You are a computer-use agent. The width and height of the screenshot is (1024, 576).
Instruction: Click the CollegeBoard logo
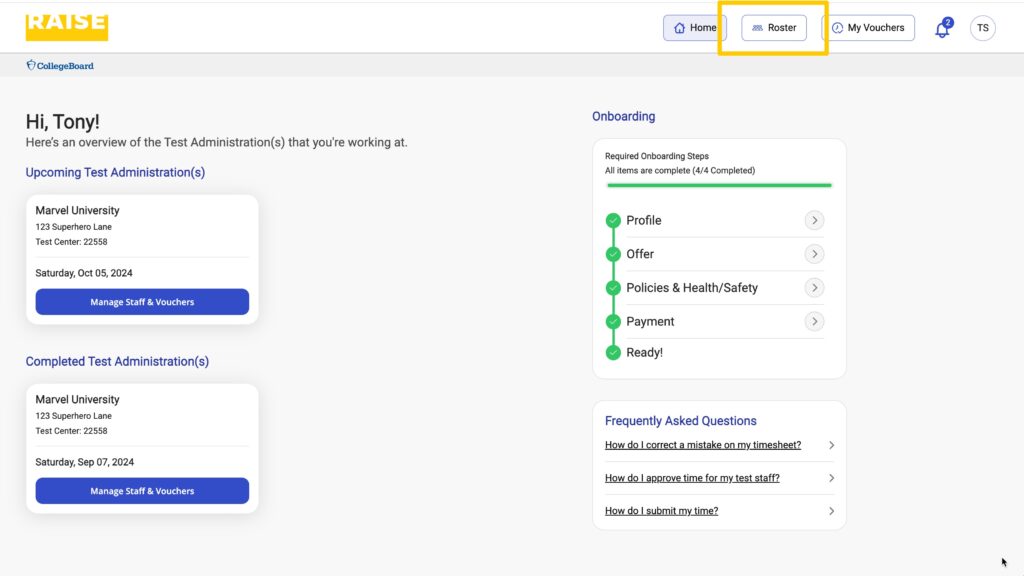60,66
